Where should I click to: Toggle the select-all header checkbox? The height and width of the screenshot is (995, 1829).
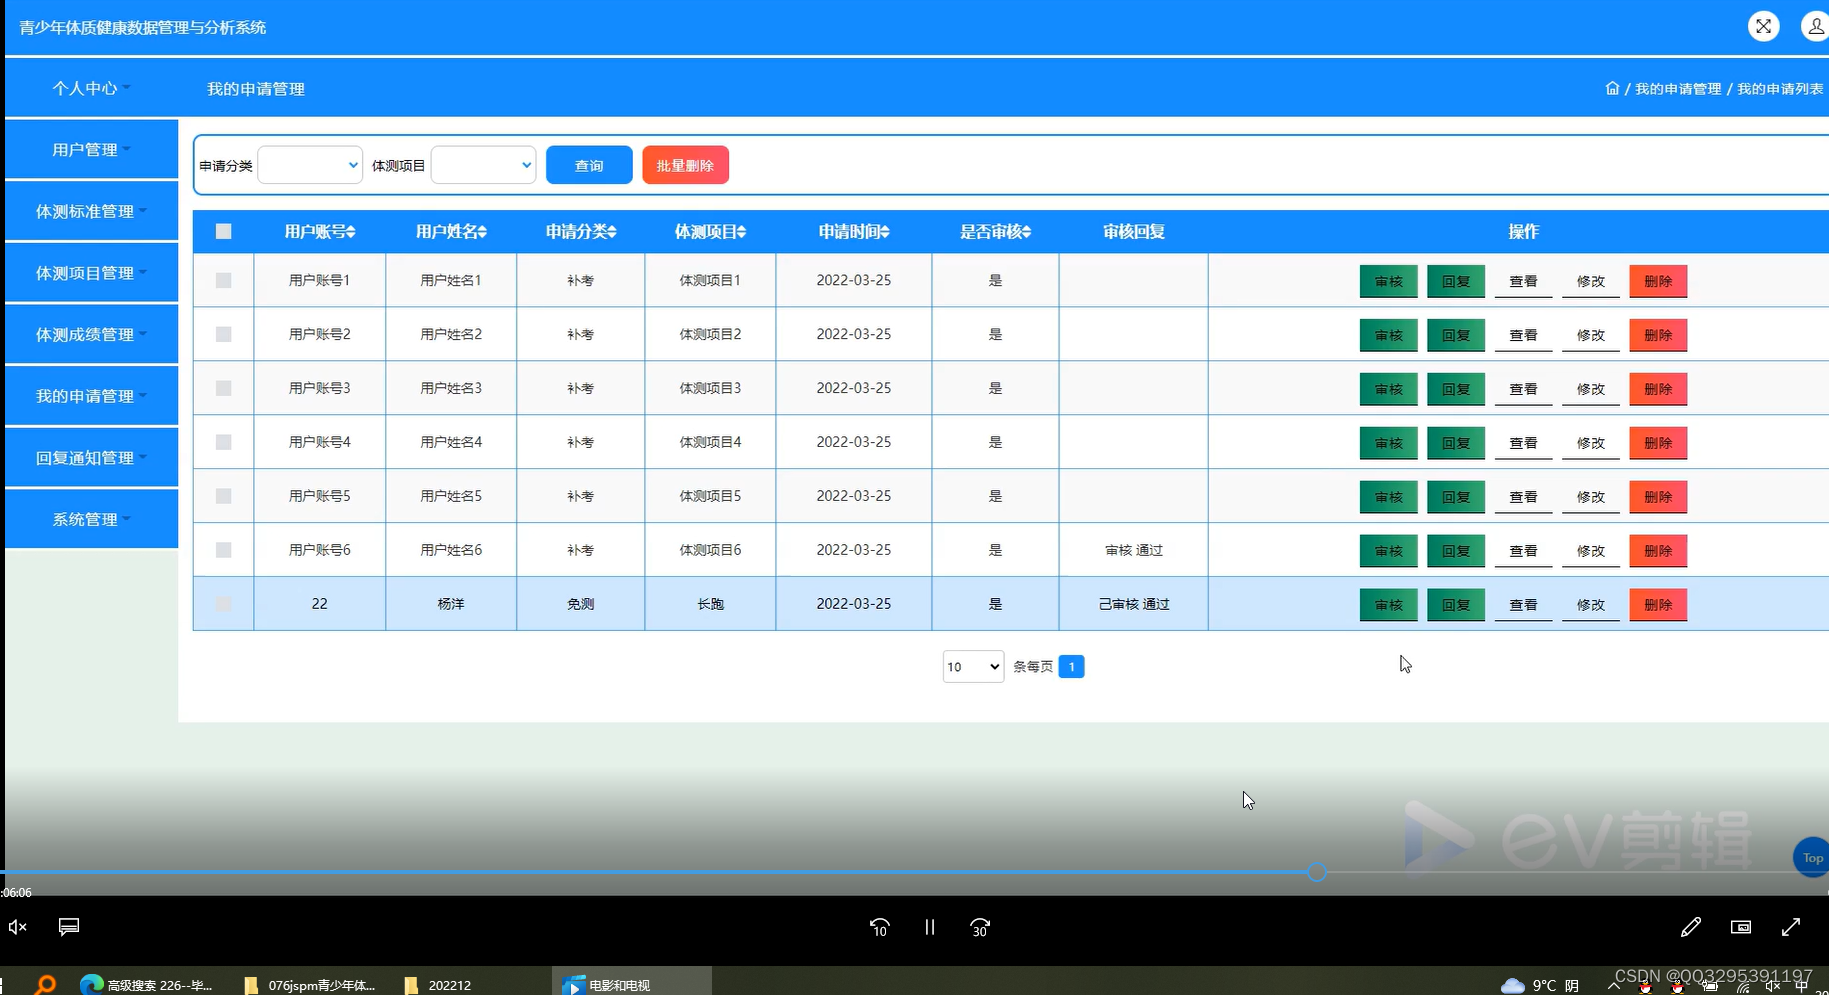point(223,231)
